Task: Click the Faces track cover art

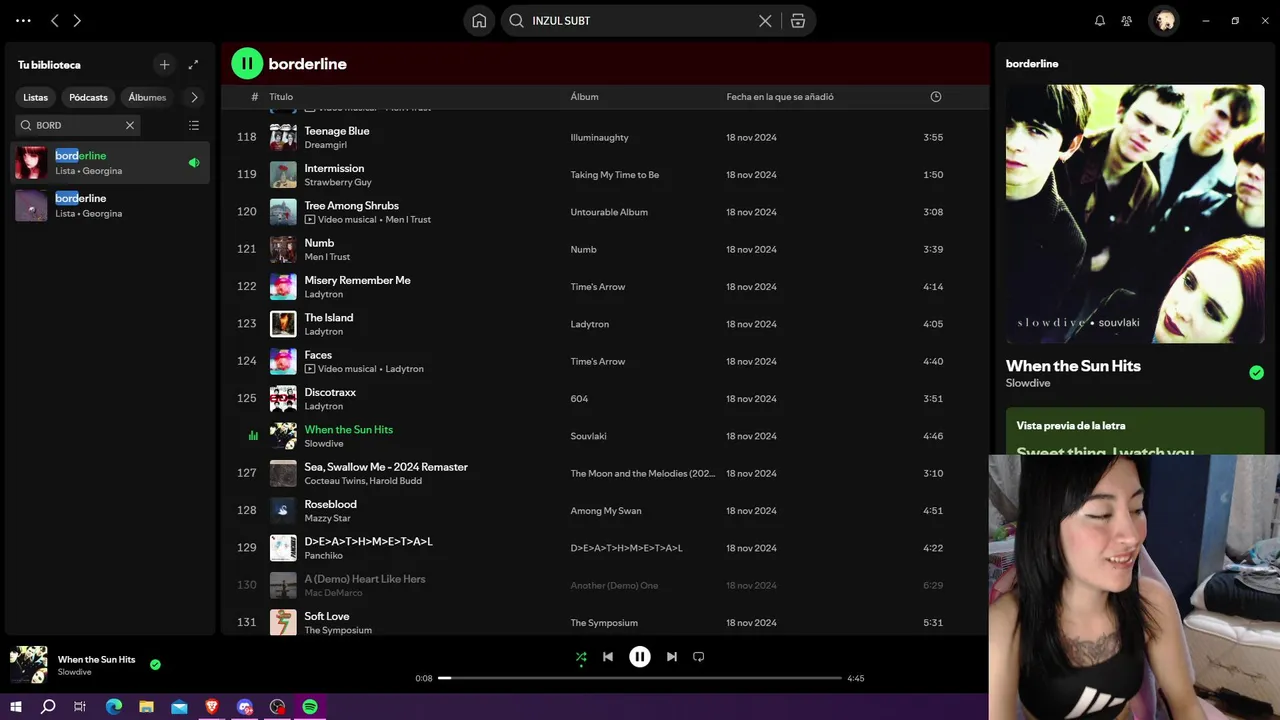Action: [x=283, y=361]
